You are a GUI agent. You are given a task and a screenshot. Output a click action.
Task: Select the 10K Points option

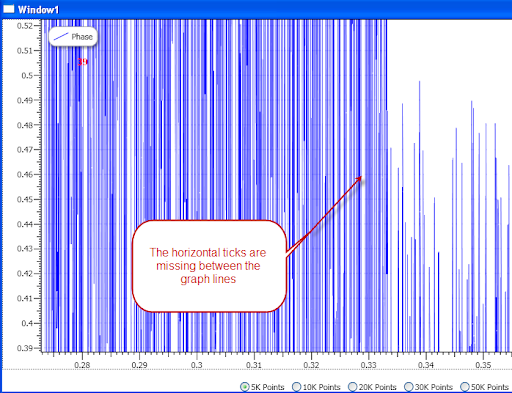point(296,387)
